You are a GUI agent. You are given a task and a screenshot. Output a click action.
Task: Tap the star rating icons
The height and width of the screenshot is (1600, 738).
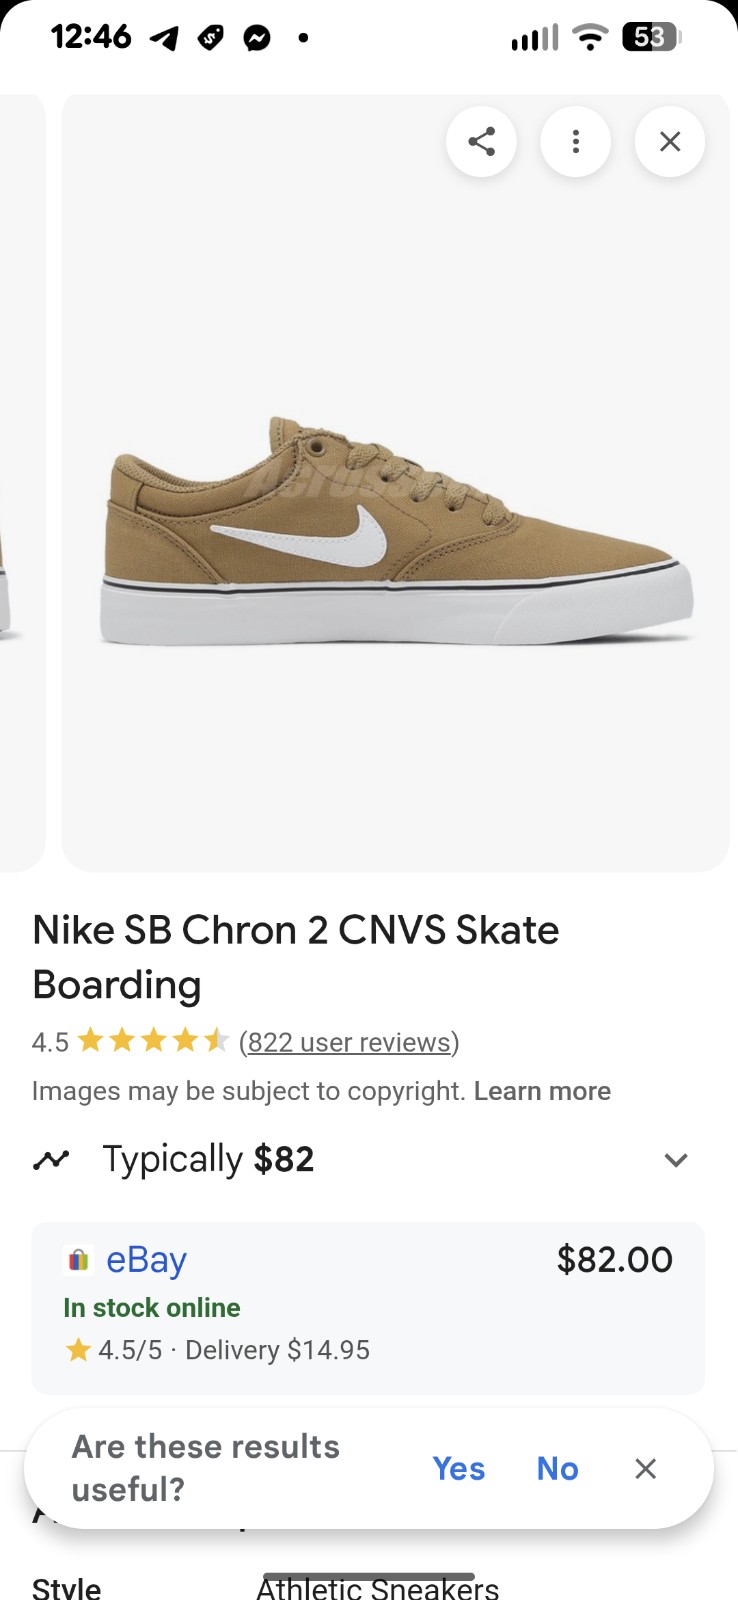[x=153, y=1042]
